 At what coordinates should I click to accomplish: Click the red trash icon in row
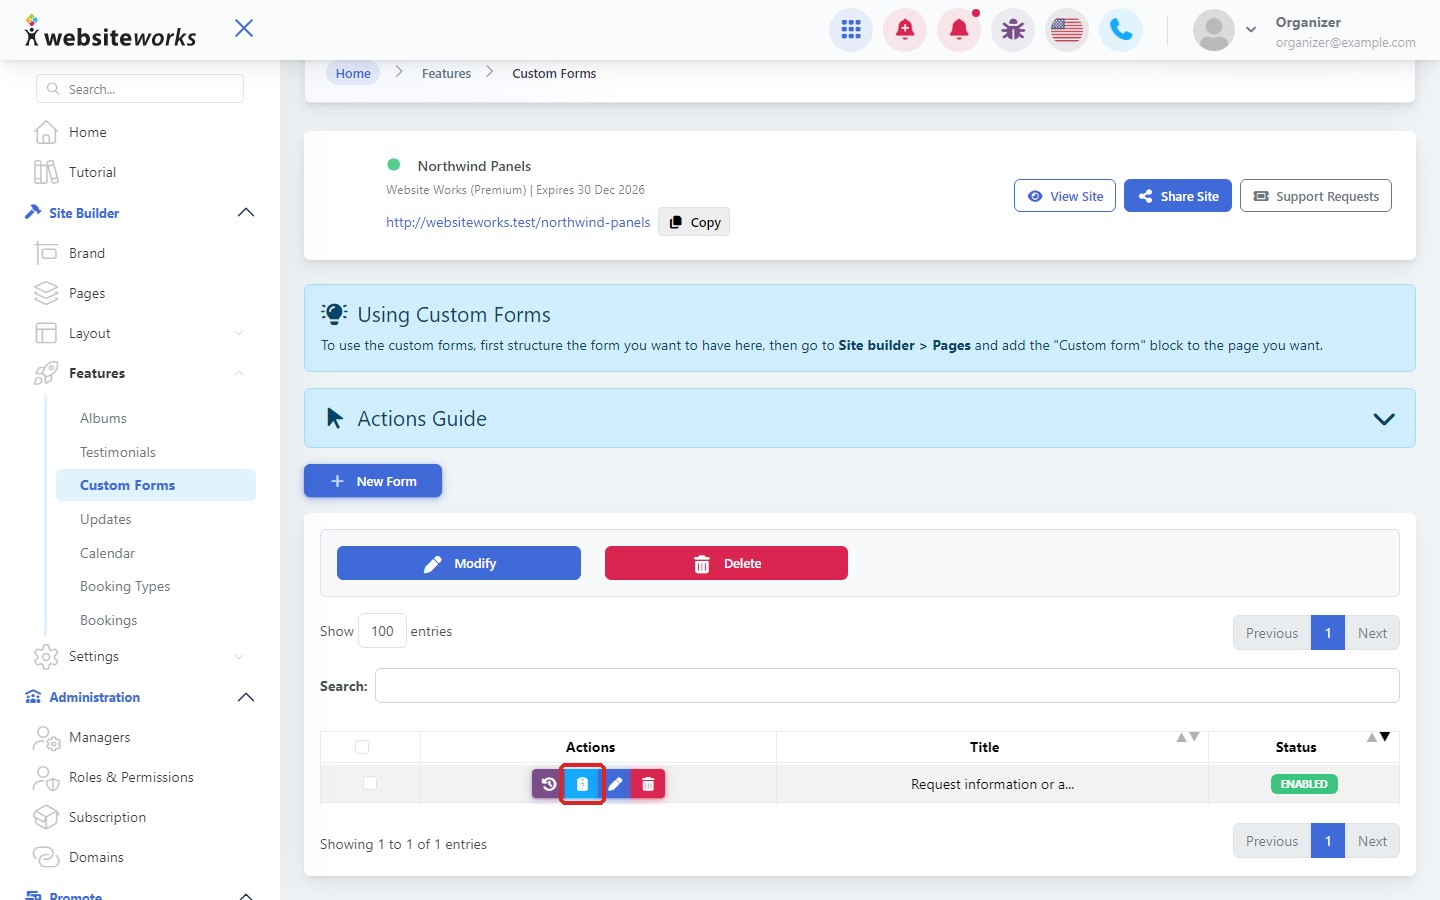(648, 784)
